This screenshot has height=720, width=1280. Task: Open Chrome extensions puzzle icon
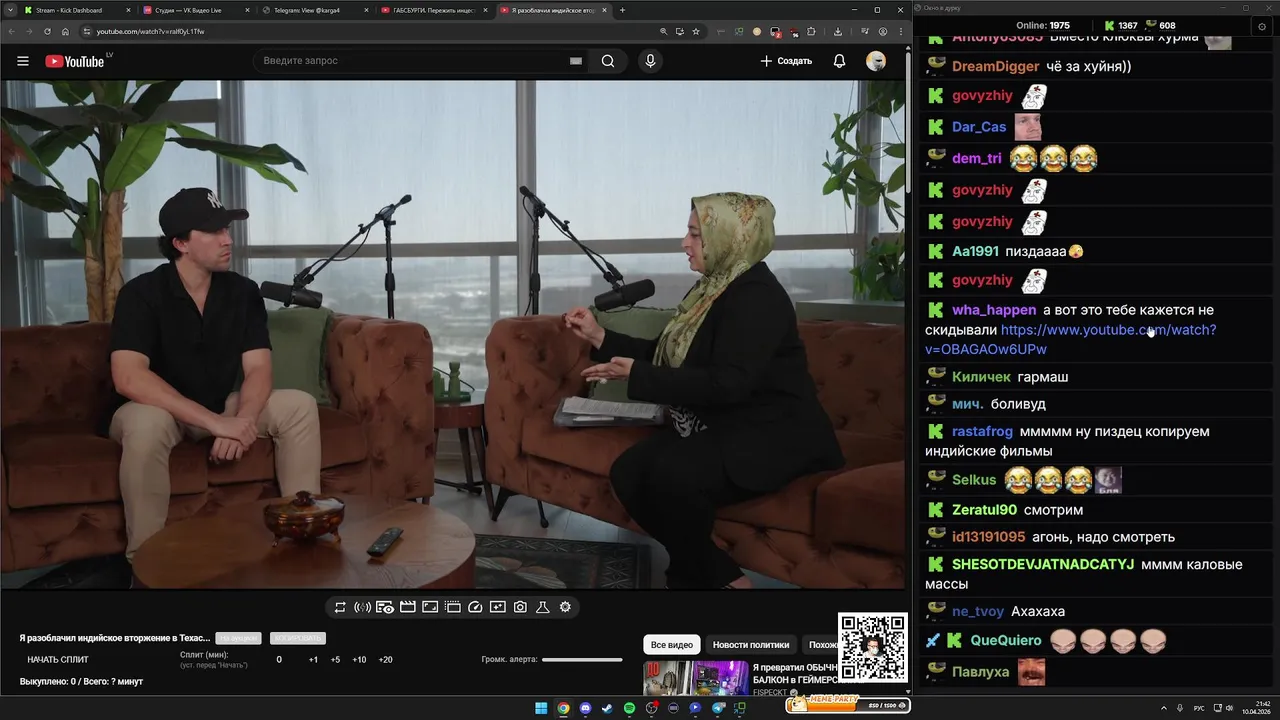coord(811,31)
